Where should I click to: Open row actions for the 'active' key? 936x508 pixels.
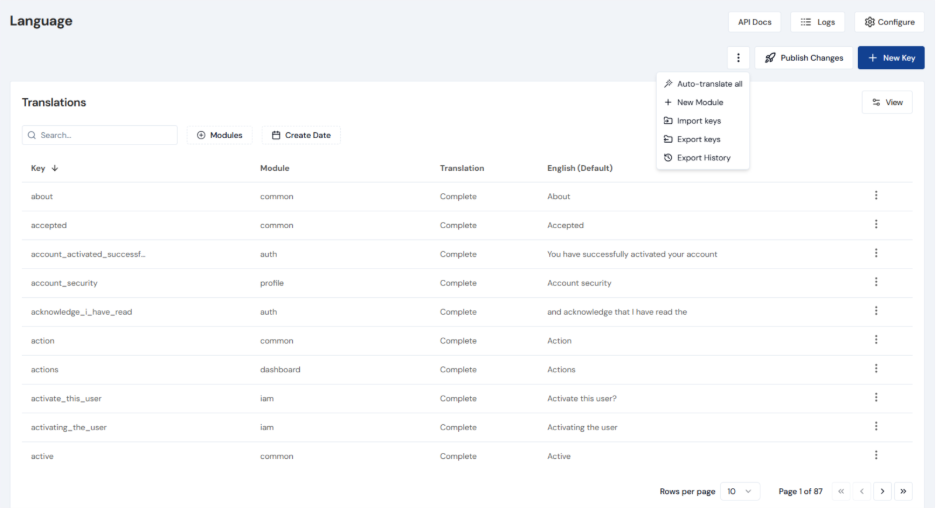(876, 456)
